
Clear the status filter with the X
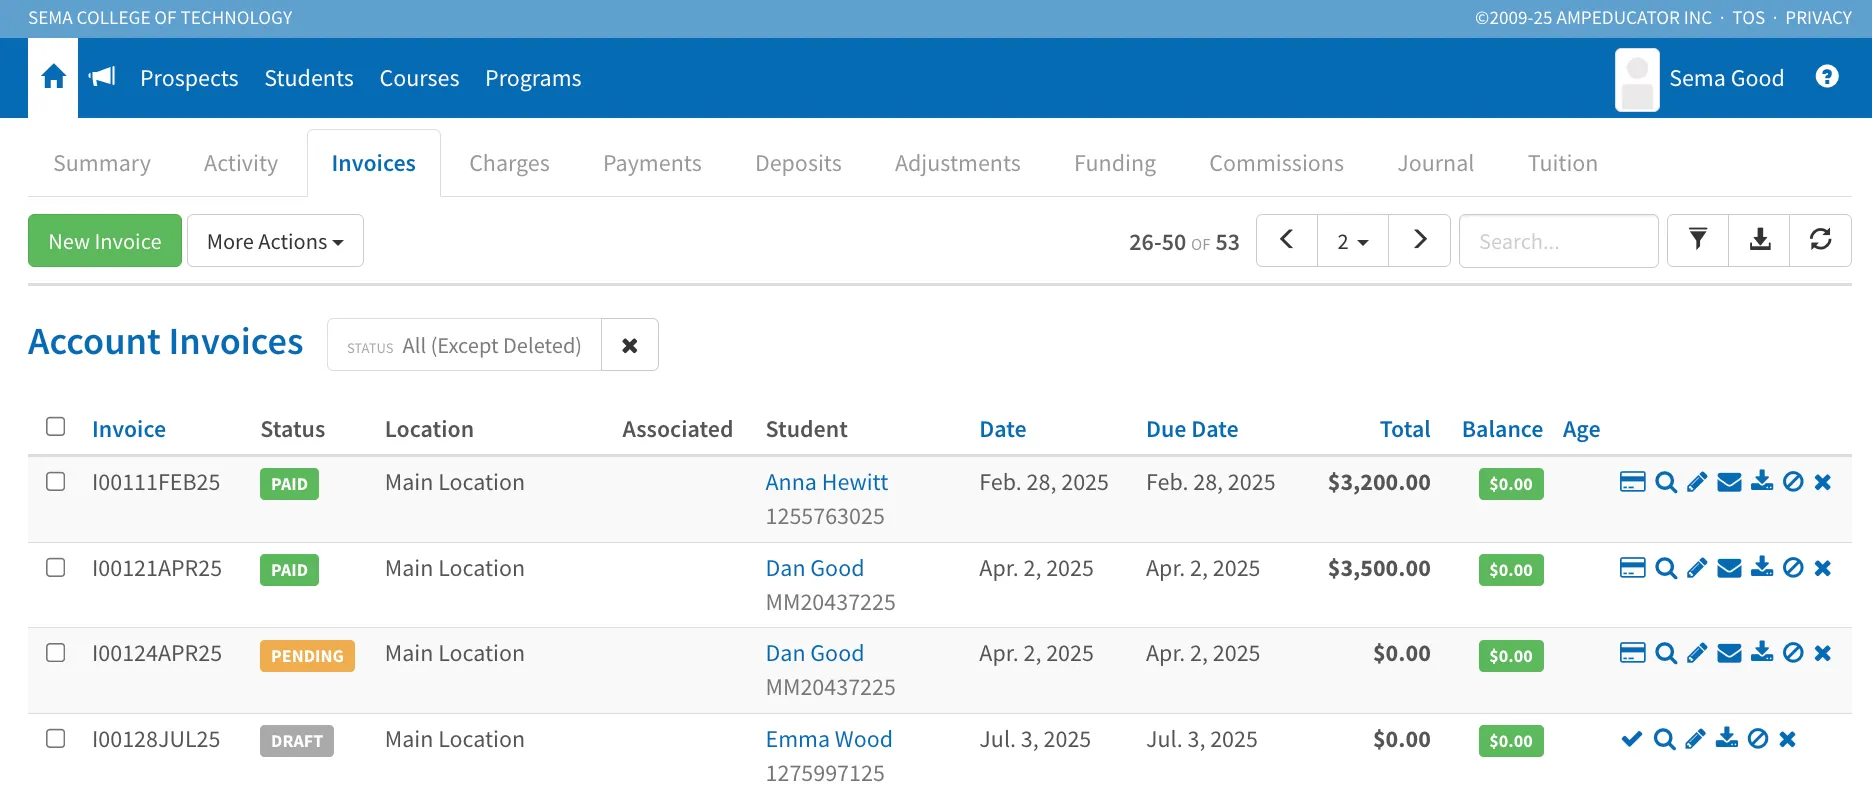pos(630,345)
